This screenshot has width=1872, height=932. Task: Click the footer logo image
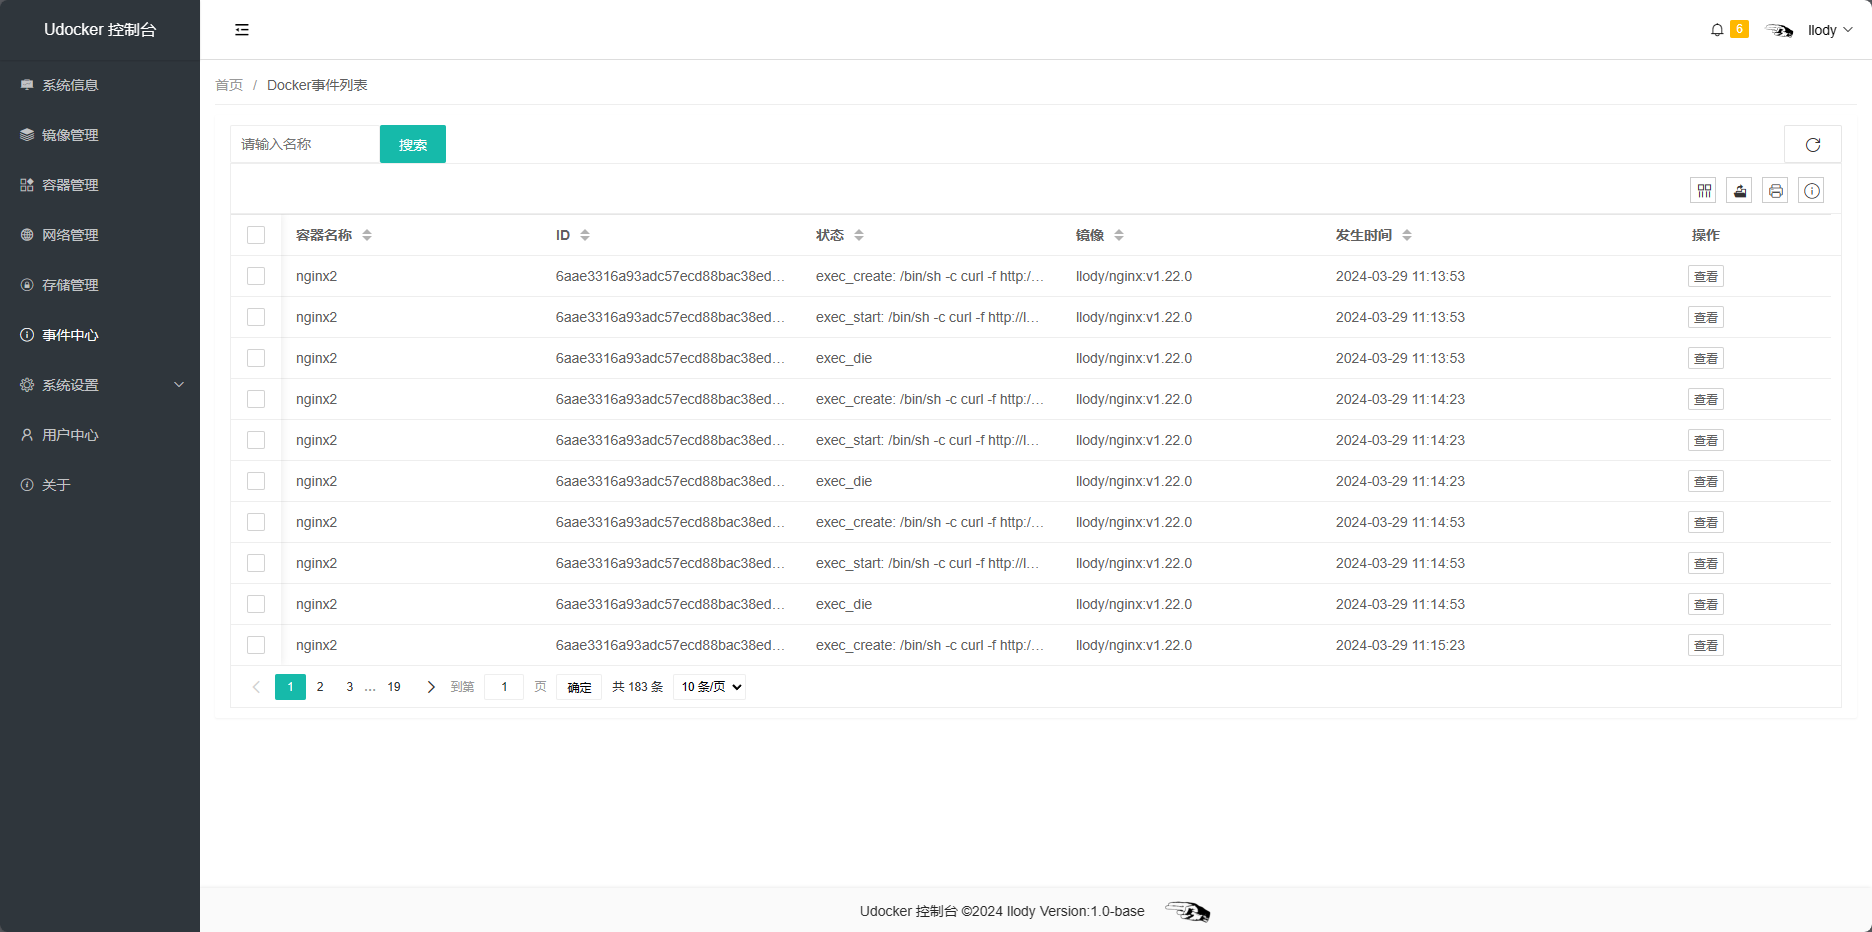coord(1187,911)
